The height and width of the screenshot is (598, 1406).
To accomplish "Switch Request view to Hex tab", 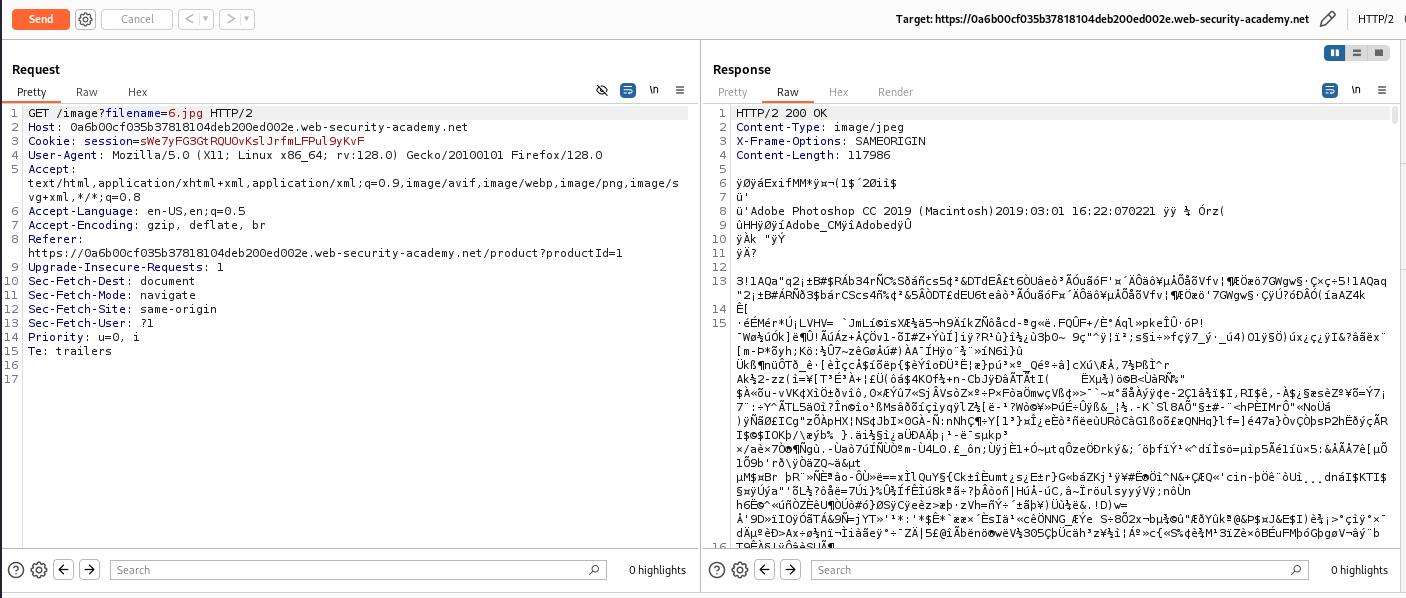I will (137, 92).
